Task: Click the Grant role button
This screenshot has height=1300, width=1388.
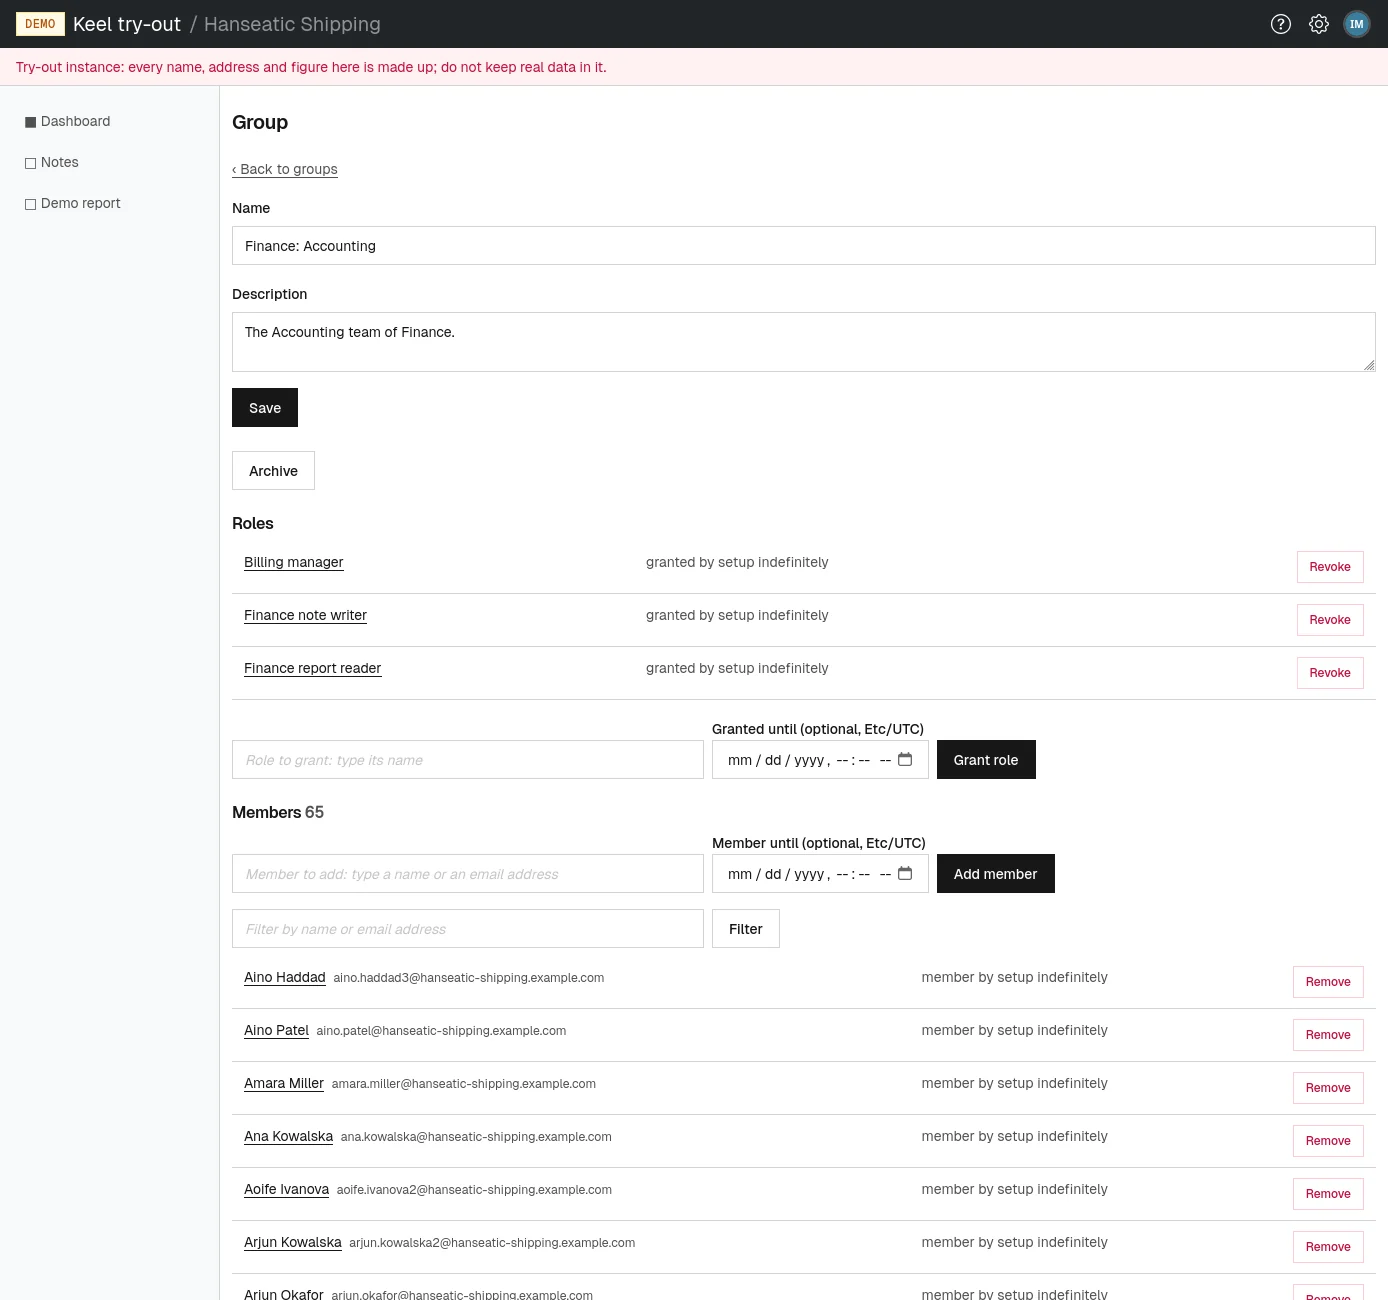Action: pyautogui.click(x=986, y=760)
